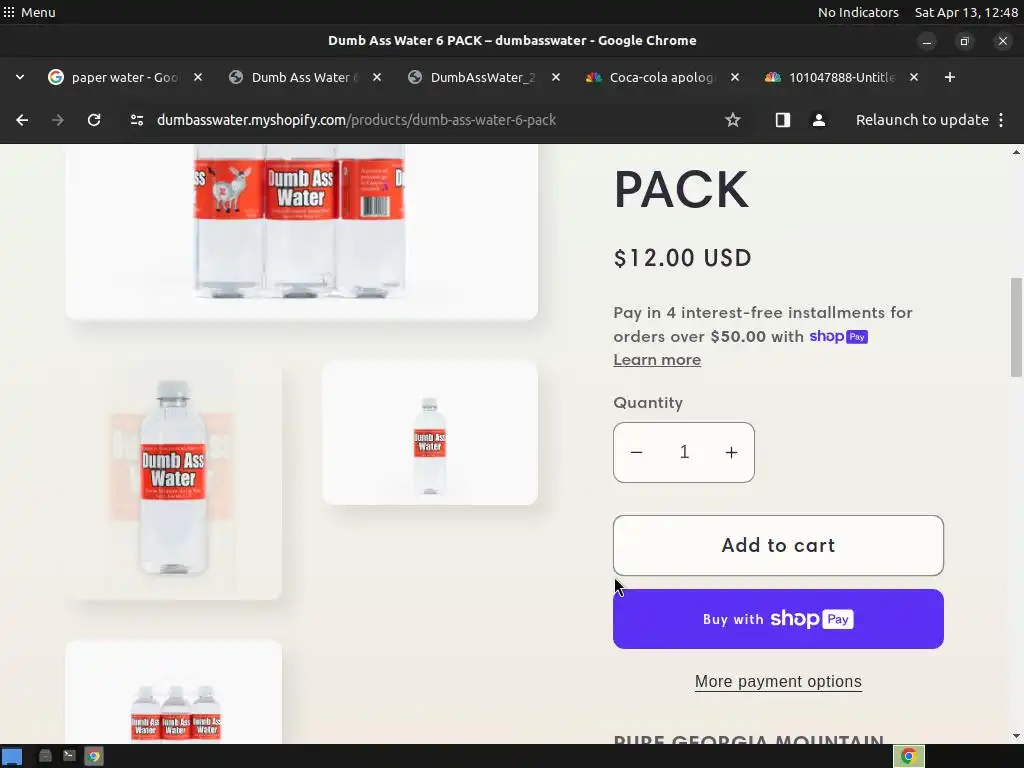Viewport: 1024px width, 768px height.
Task: Click scrollbar down arrow
Action: [1016, 736]
